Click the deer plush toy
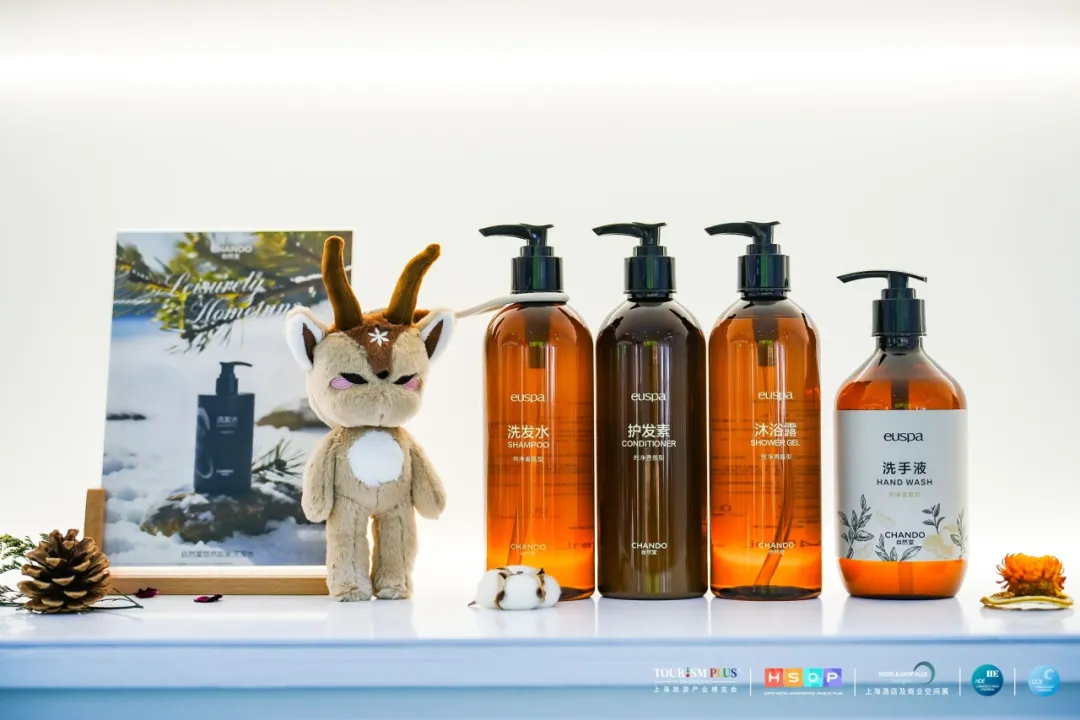1080x720 pixels. (x=375, y=418)
